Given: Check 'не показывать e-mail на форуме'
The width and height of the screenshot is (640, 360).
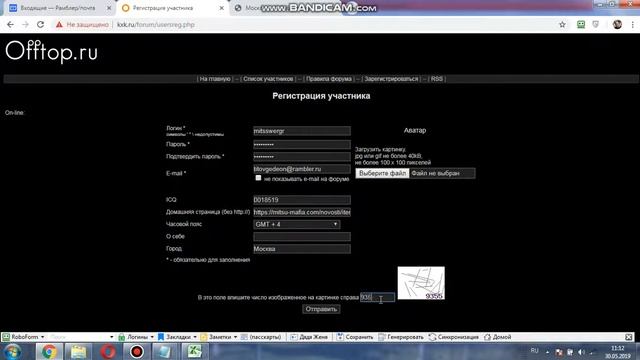Looking at the screenshot, I should (x=258, y=178).
